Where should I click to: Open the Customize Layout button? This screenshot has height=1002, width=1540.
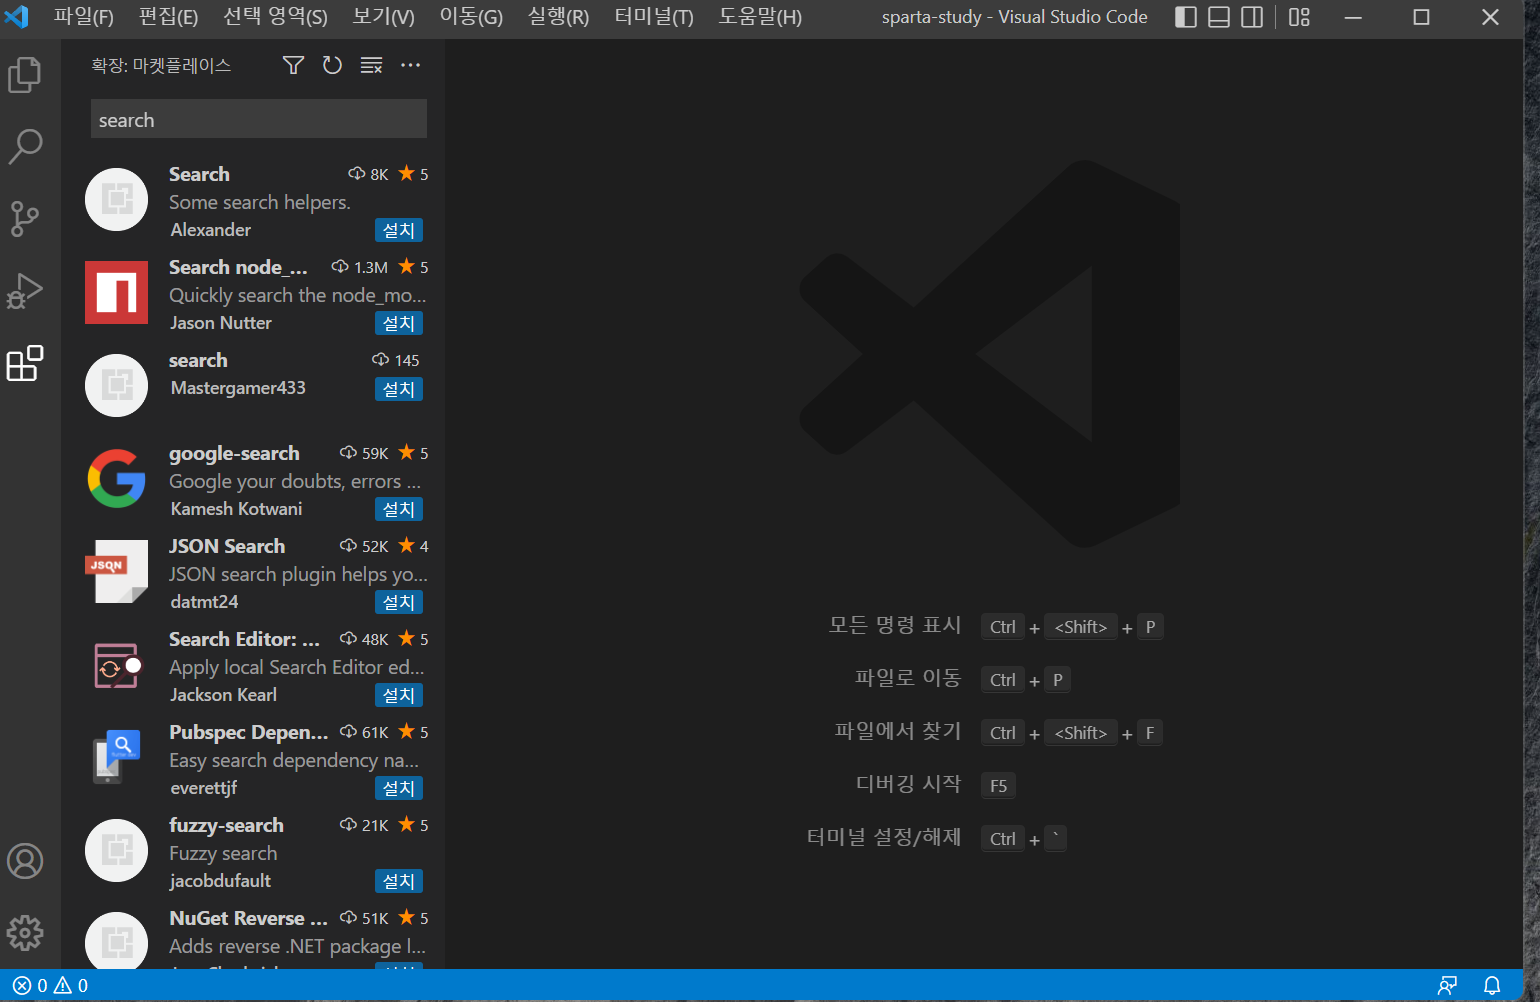point(1299,17)
